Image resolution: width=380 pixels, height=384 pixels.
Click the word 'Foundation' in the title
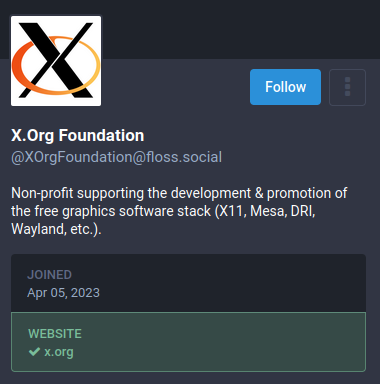pos(102,136)
